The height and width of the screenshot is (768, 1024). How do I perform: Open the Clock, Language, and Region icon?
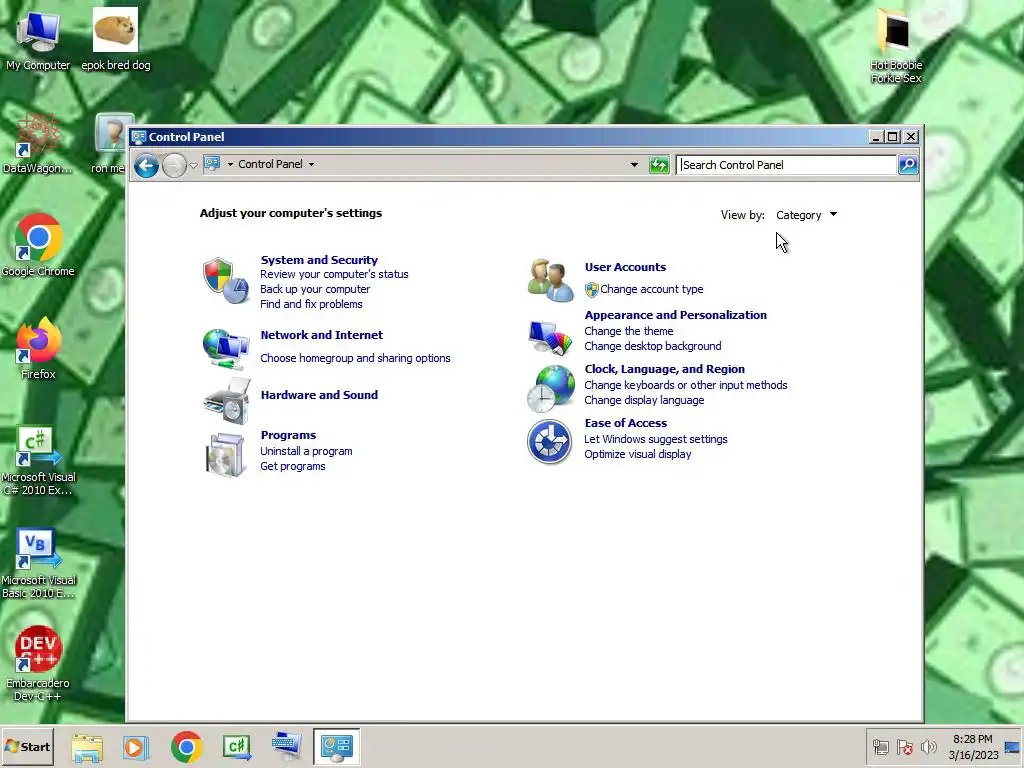[550, 388]
